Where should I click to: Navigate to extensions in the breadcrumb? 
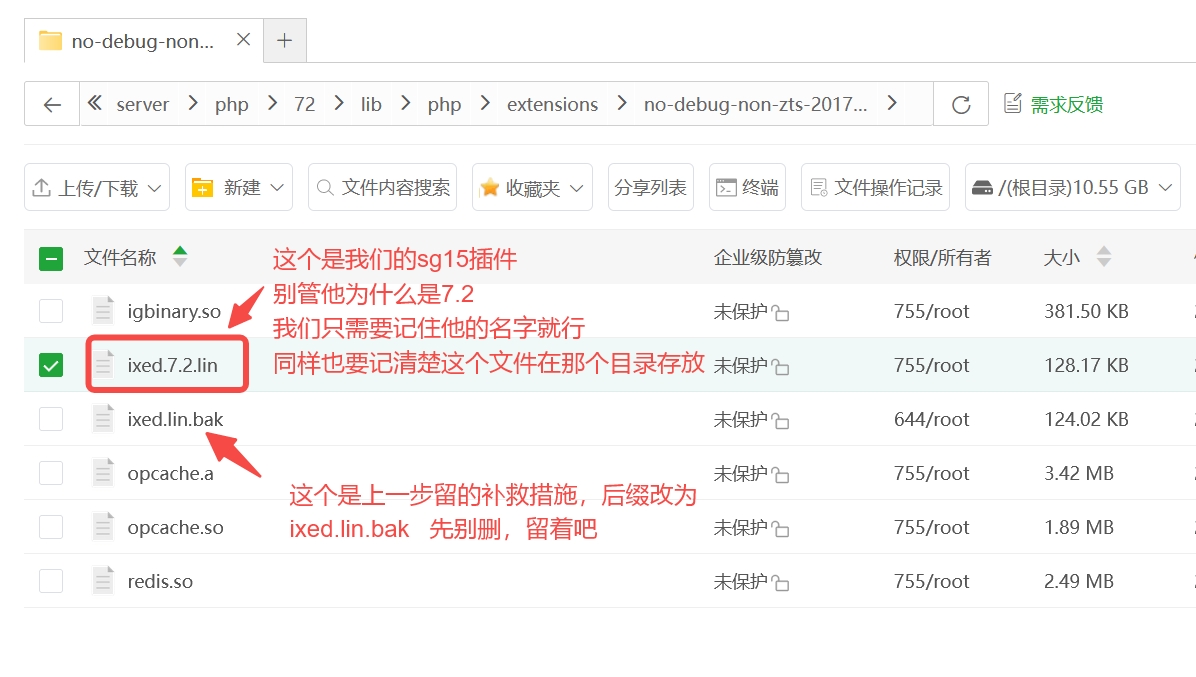(552, 104)
